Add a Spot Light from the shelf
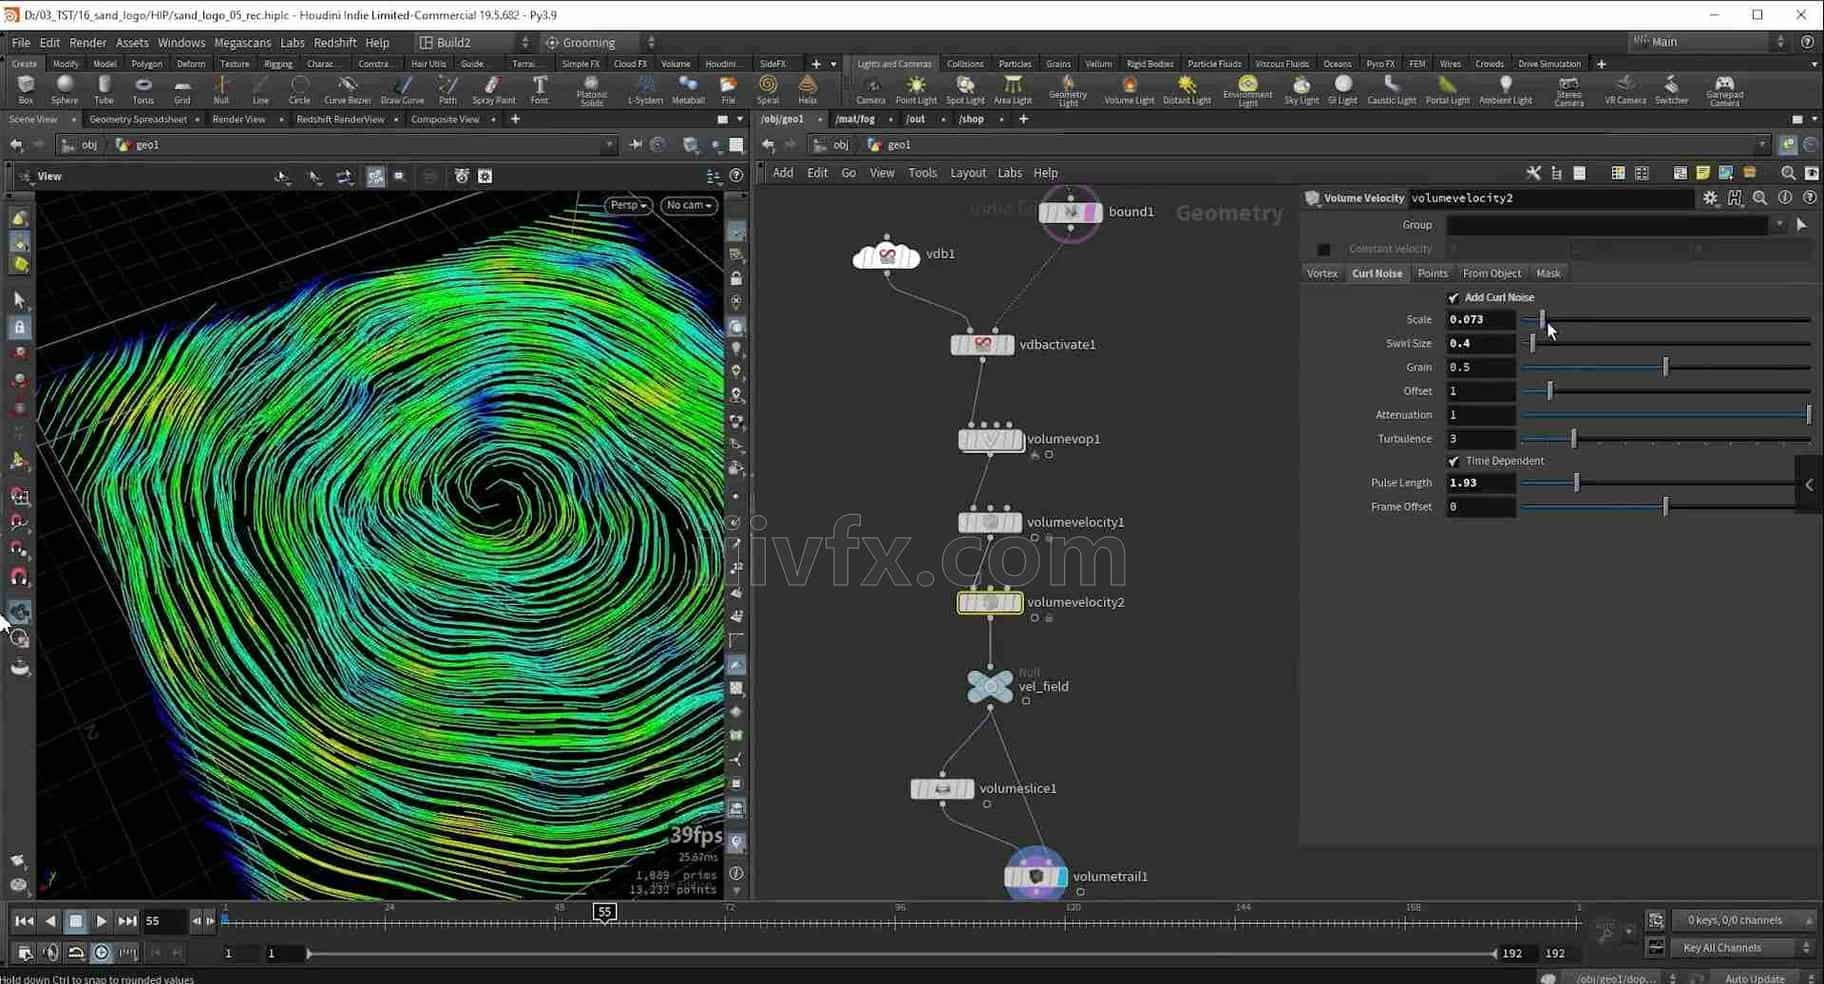1824x984 pixels. click(965, 89)
